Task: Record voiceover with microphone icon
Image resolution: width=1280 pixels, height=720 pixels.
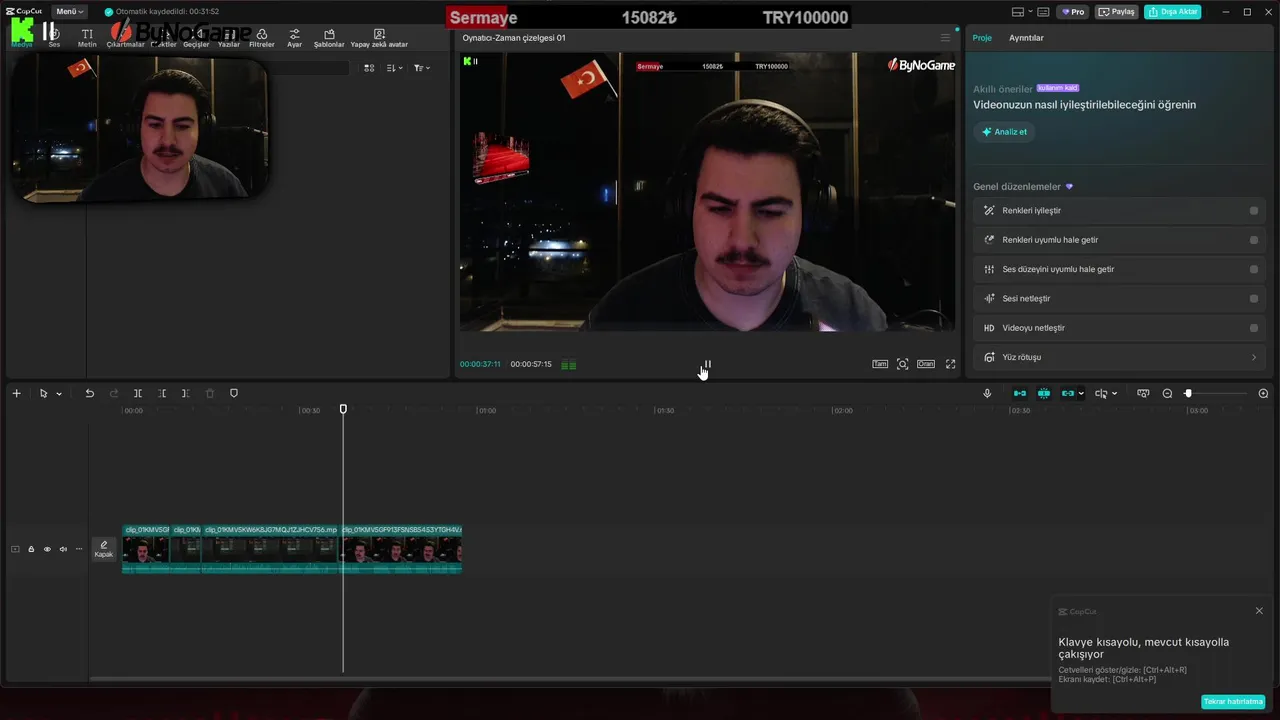Action: coord(987,393)
